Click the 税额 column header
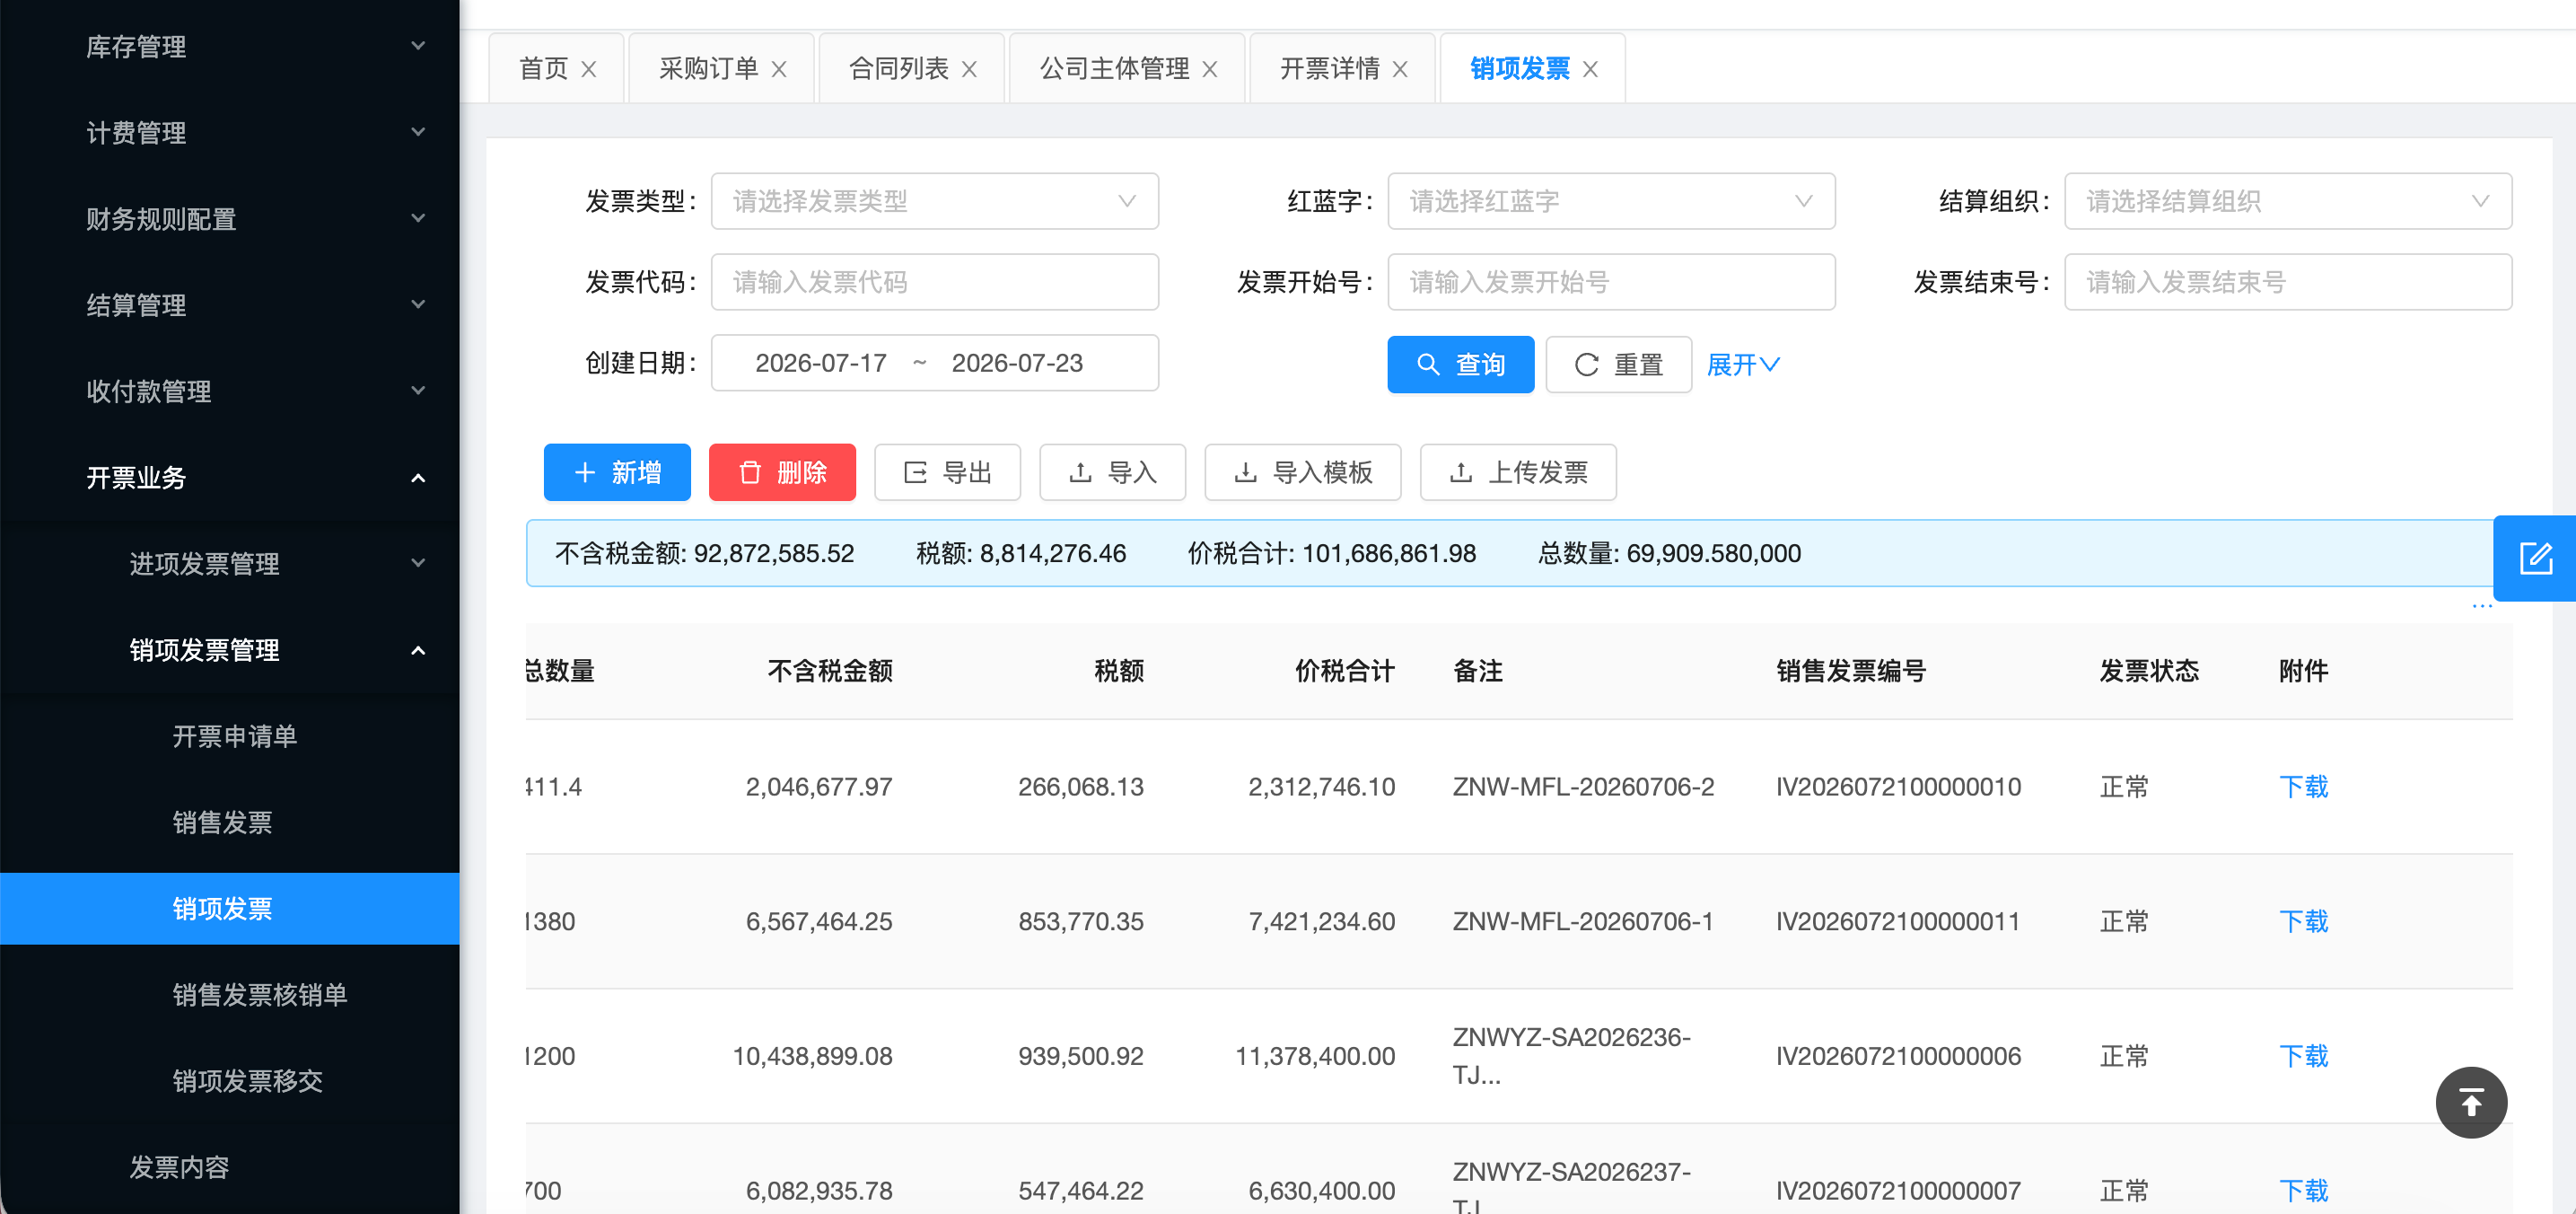This screenshot has height=1214, width=2576. pyautogui.click(x=1119, y=671)
